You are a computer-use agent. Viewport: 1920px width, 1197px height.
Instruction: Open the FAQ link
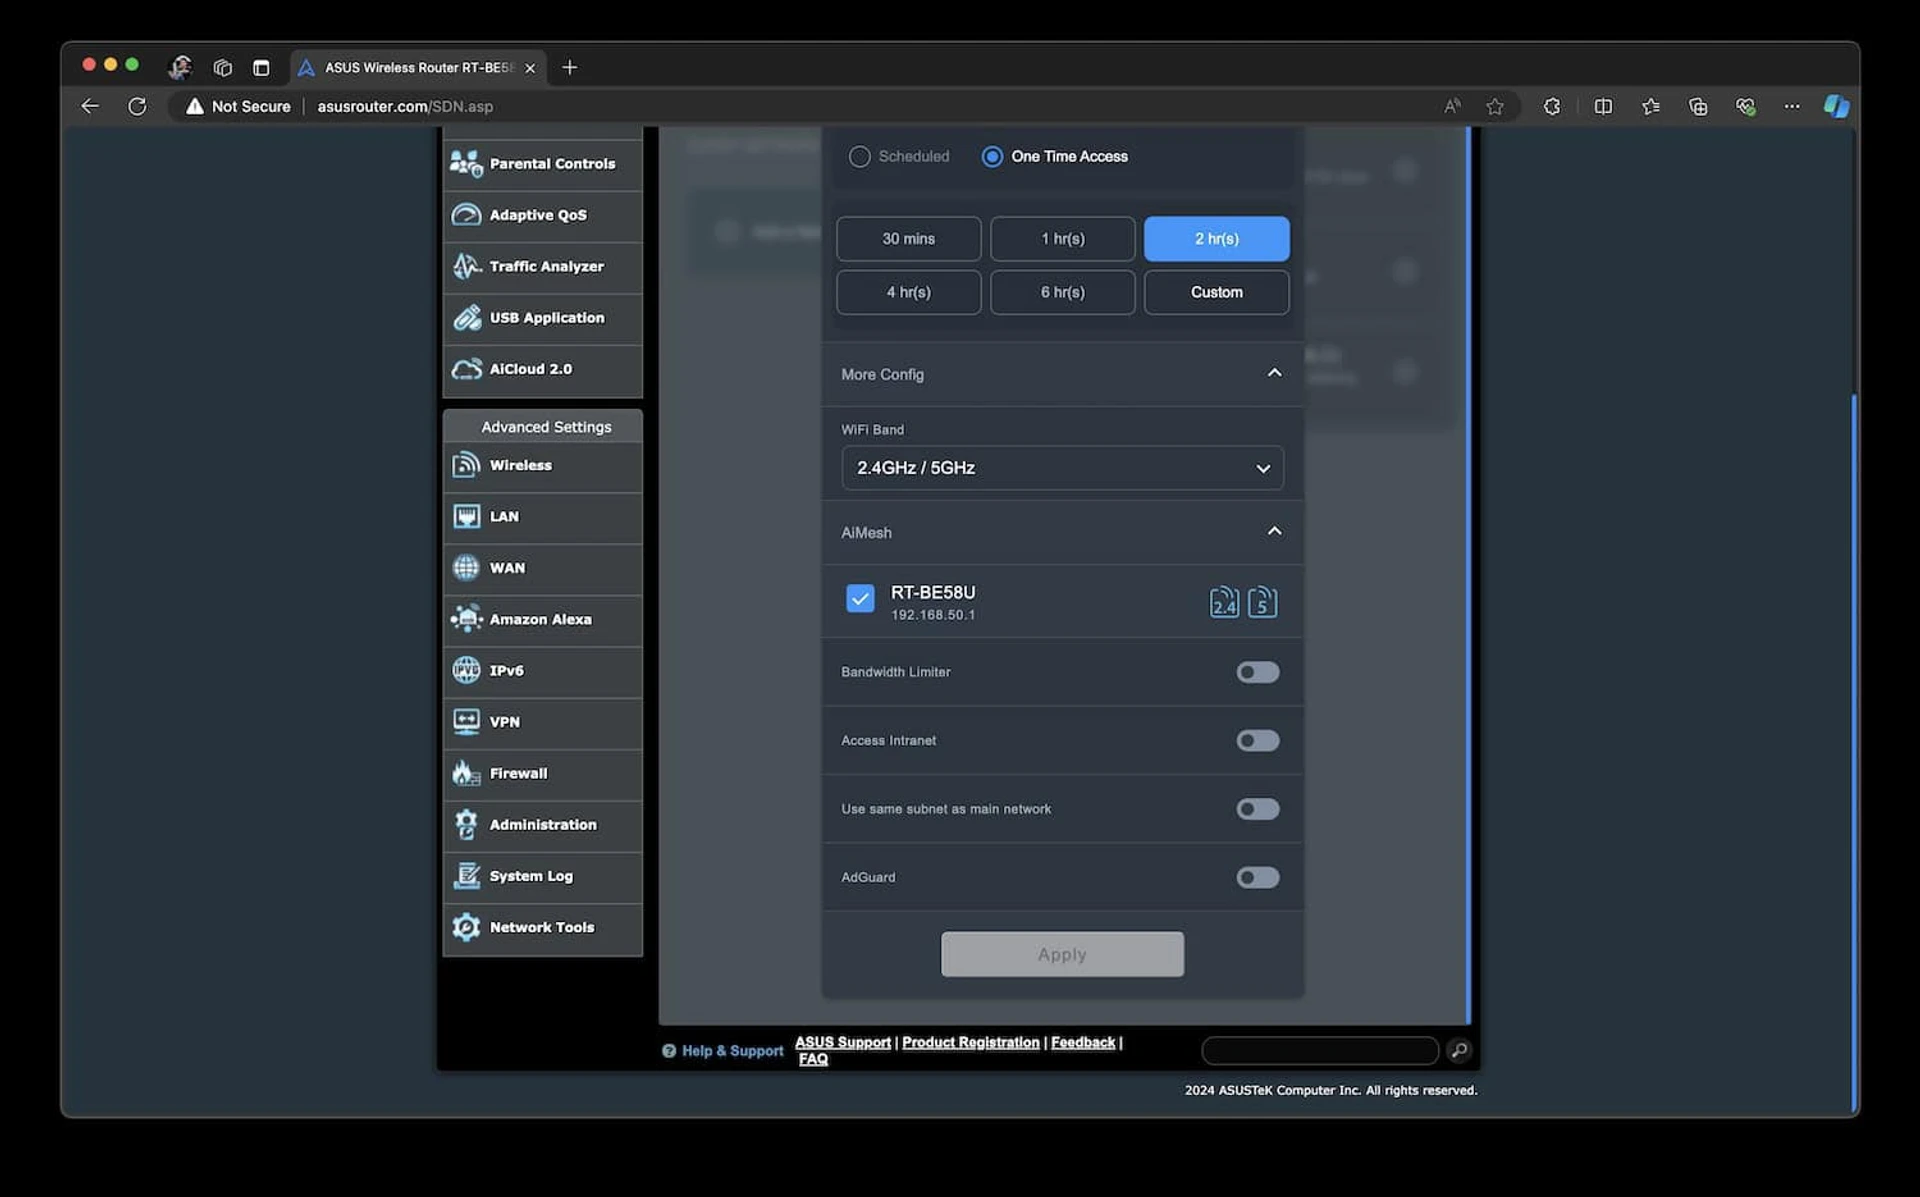(x=813, y=1059)
